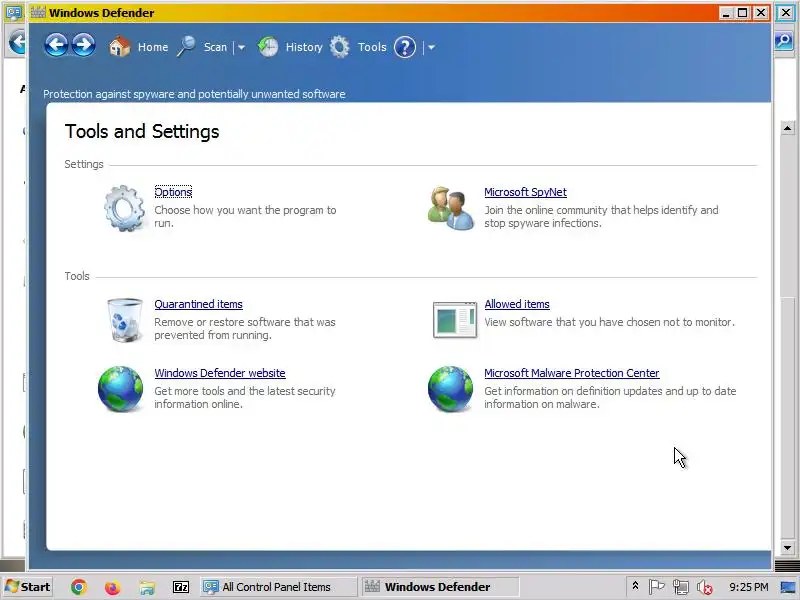Click the Tools and Settings heading
Screen dimensions: 800x600
pos(142,131)
